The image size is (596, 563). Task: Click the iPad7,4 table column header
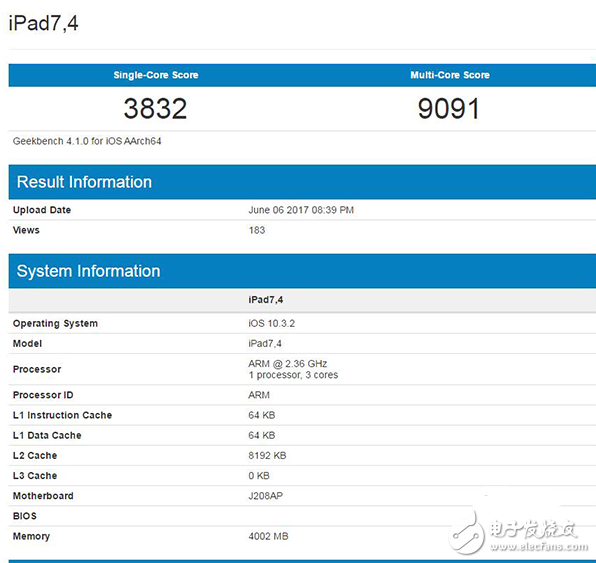coord(266,300)
